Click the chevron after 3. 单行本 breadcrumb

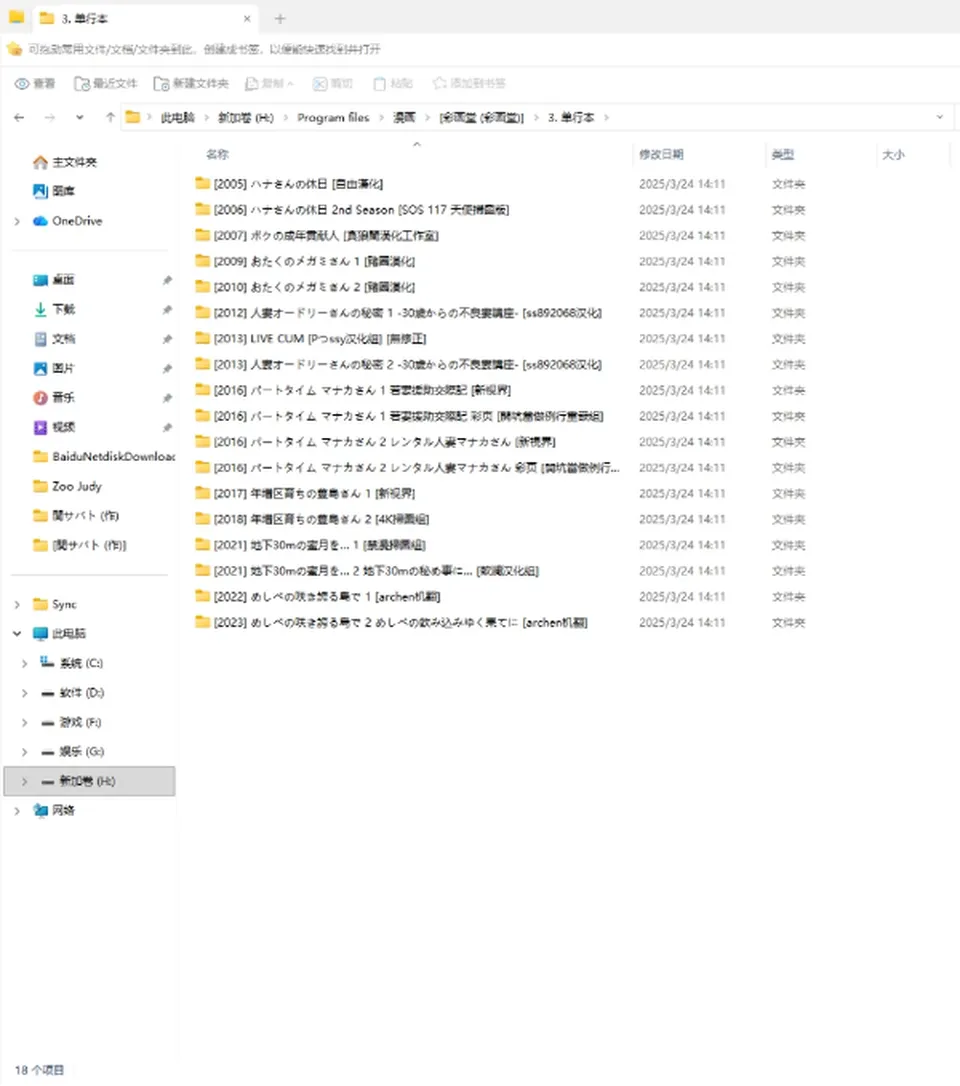tap(606, 118)
